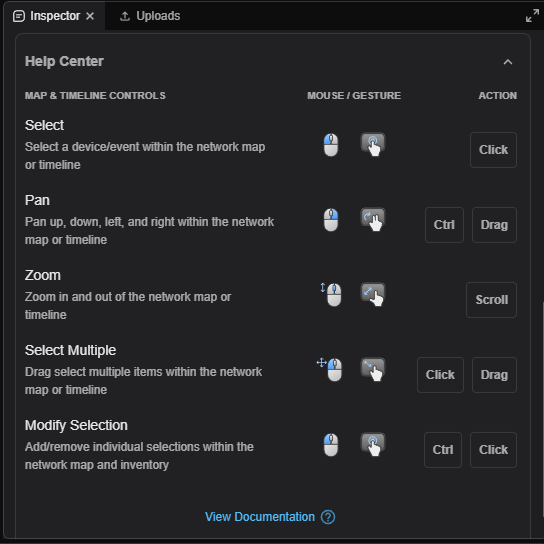Screen dimensions: 544x544
Task: Click the Pan touch gesture icon
Action: [x=373, y=219]
